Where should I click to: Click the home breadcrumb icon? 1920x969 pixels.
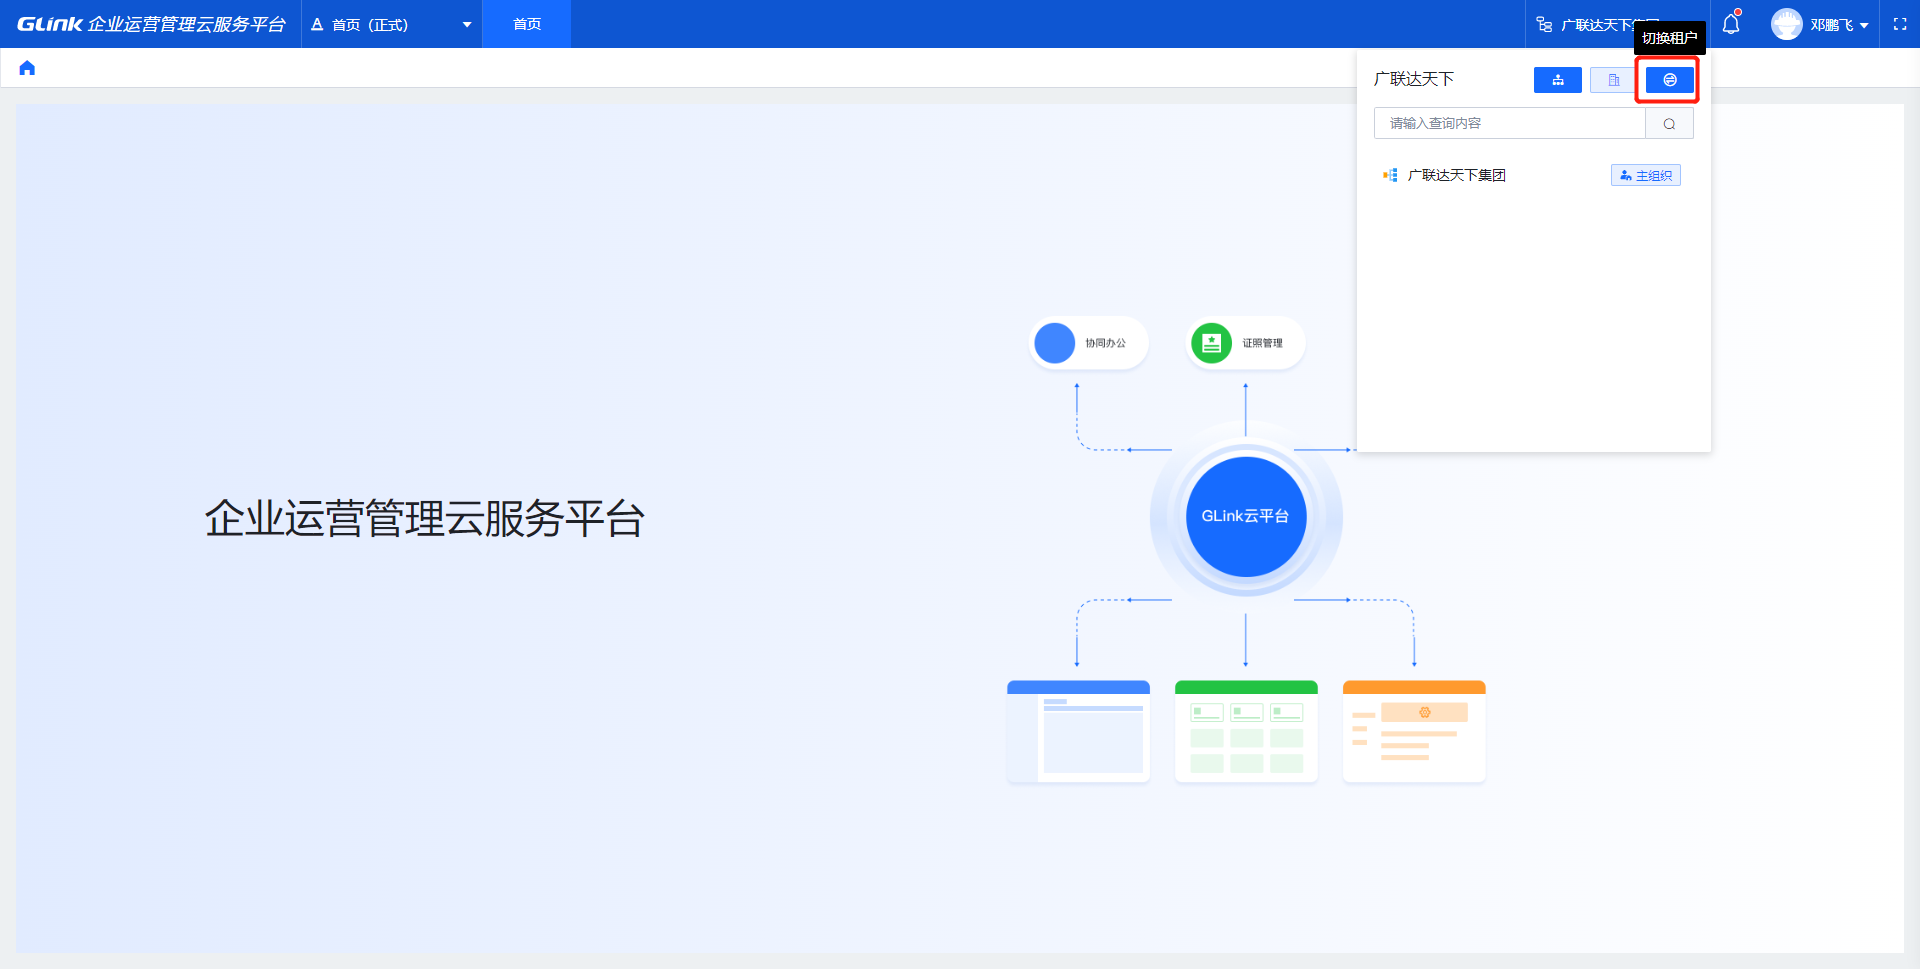(x=27, y=68)
